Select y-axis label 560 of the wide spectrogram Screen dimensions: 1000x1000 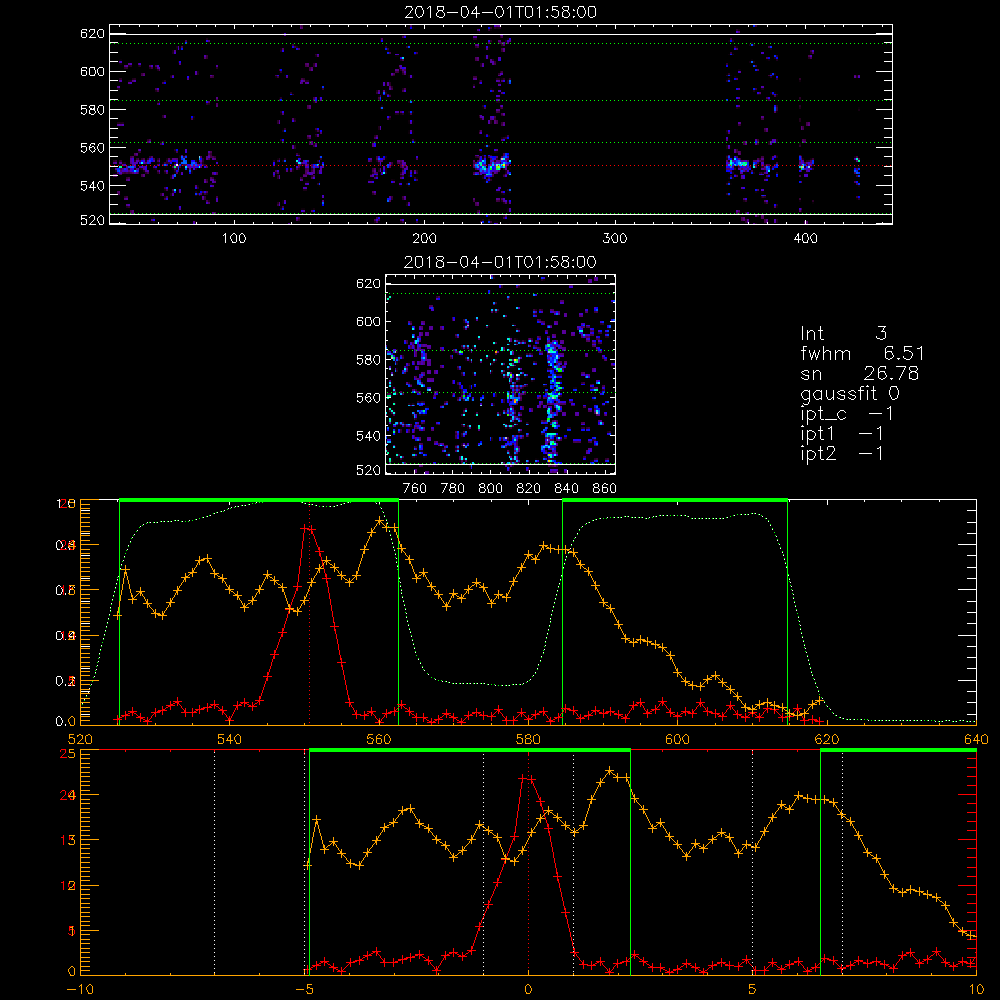(x=92, y=148)
